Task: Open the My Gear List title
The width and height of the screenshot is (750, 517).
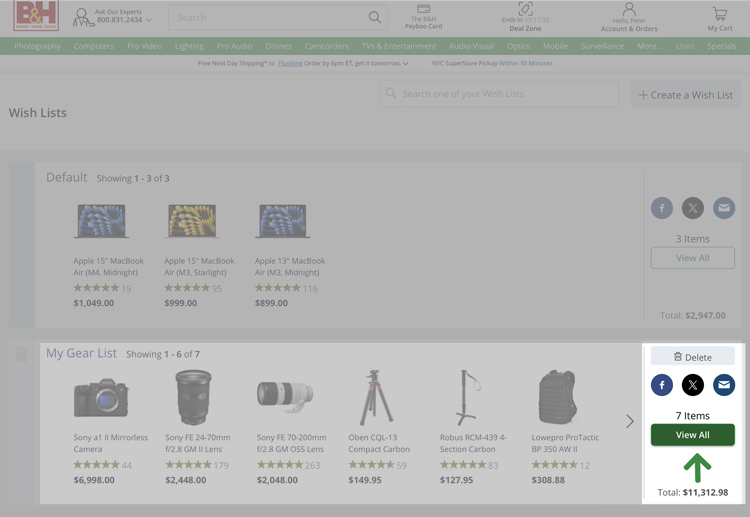Action: point(81,353)
